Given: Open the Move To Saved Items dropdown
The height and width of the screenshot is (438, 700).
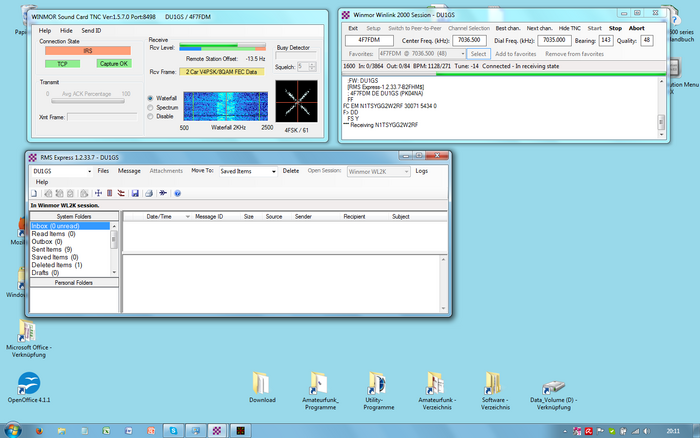Looking at the screenshot, I should click(273, 171).
